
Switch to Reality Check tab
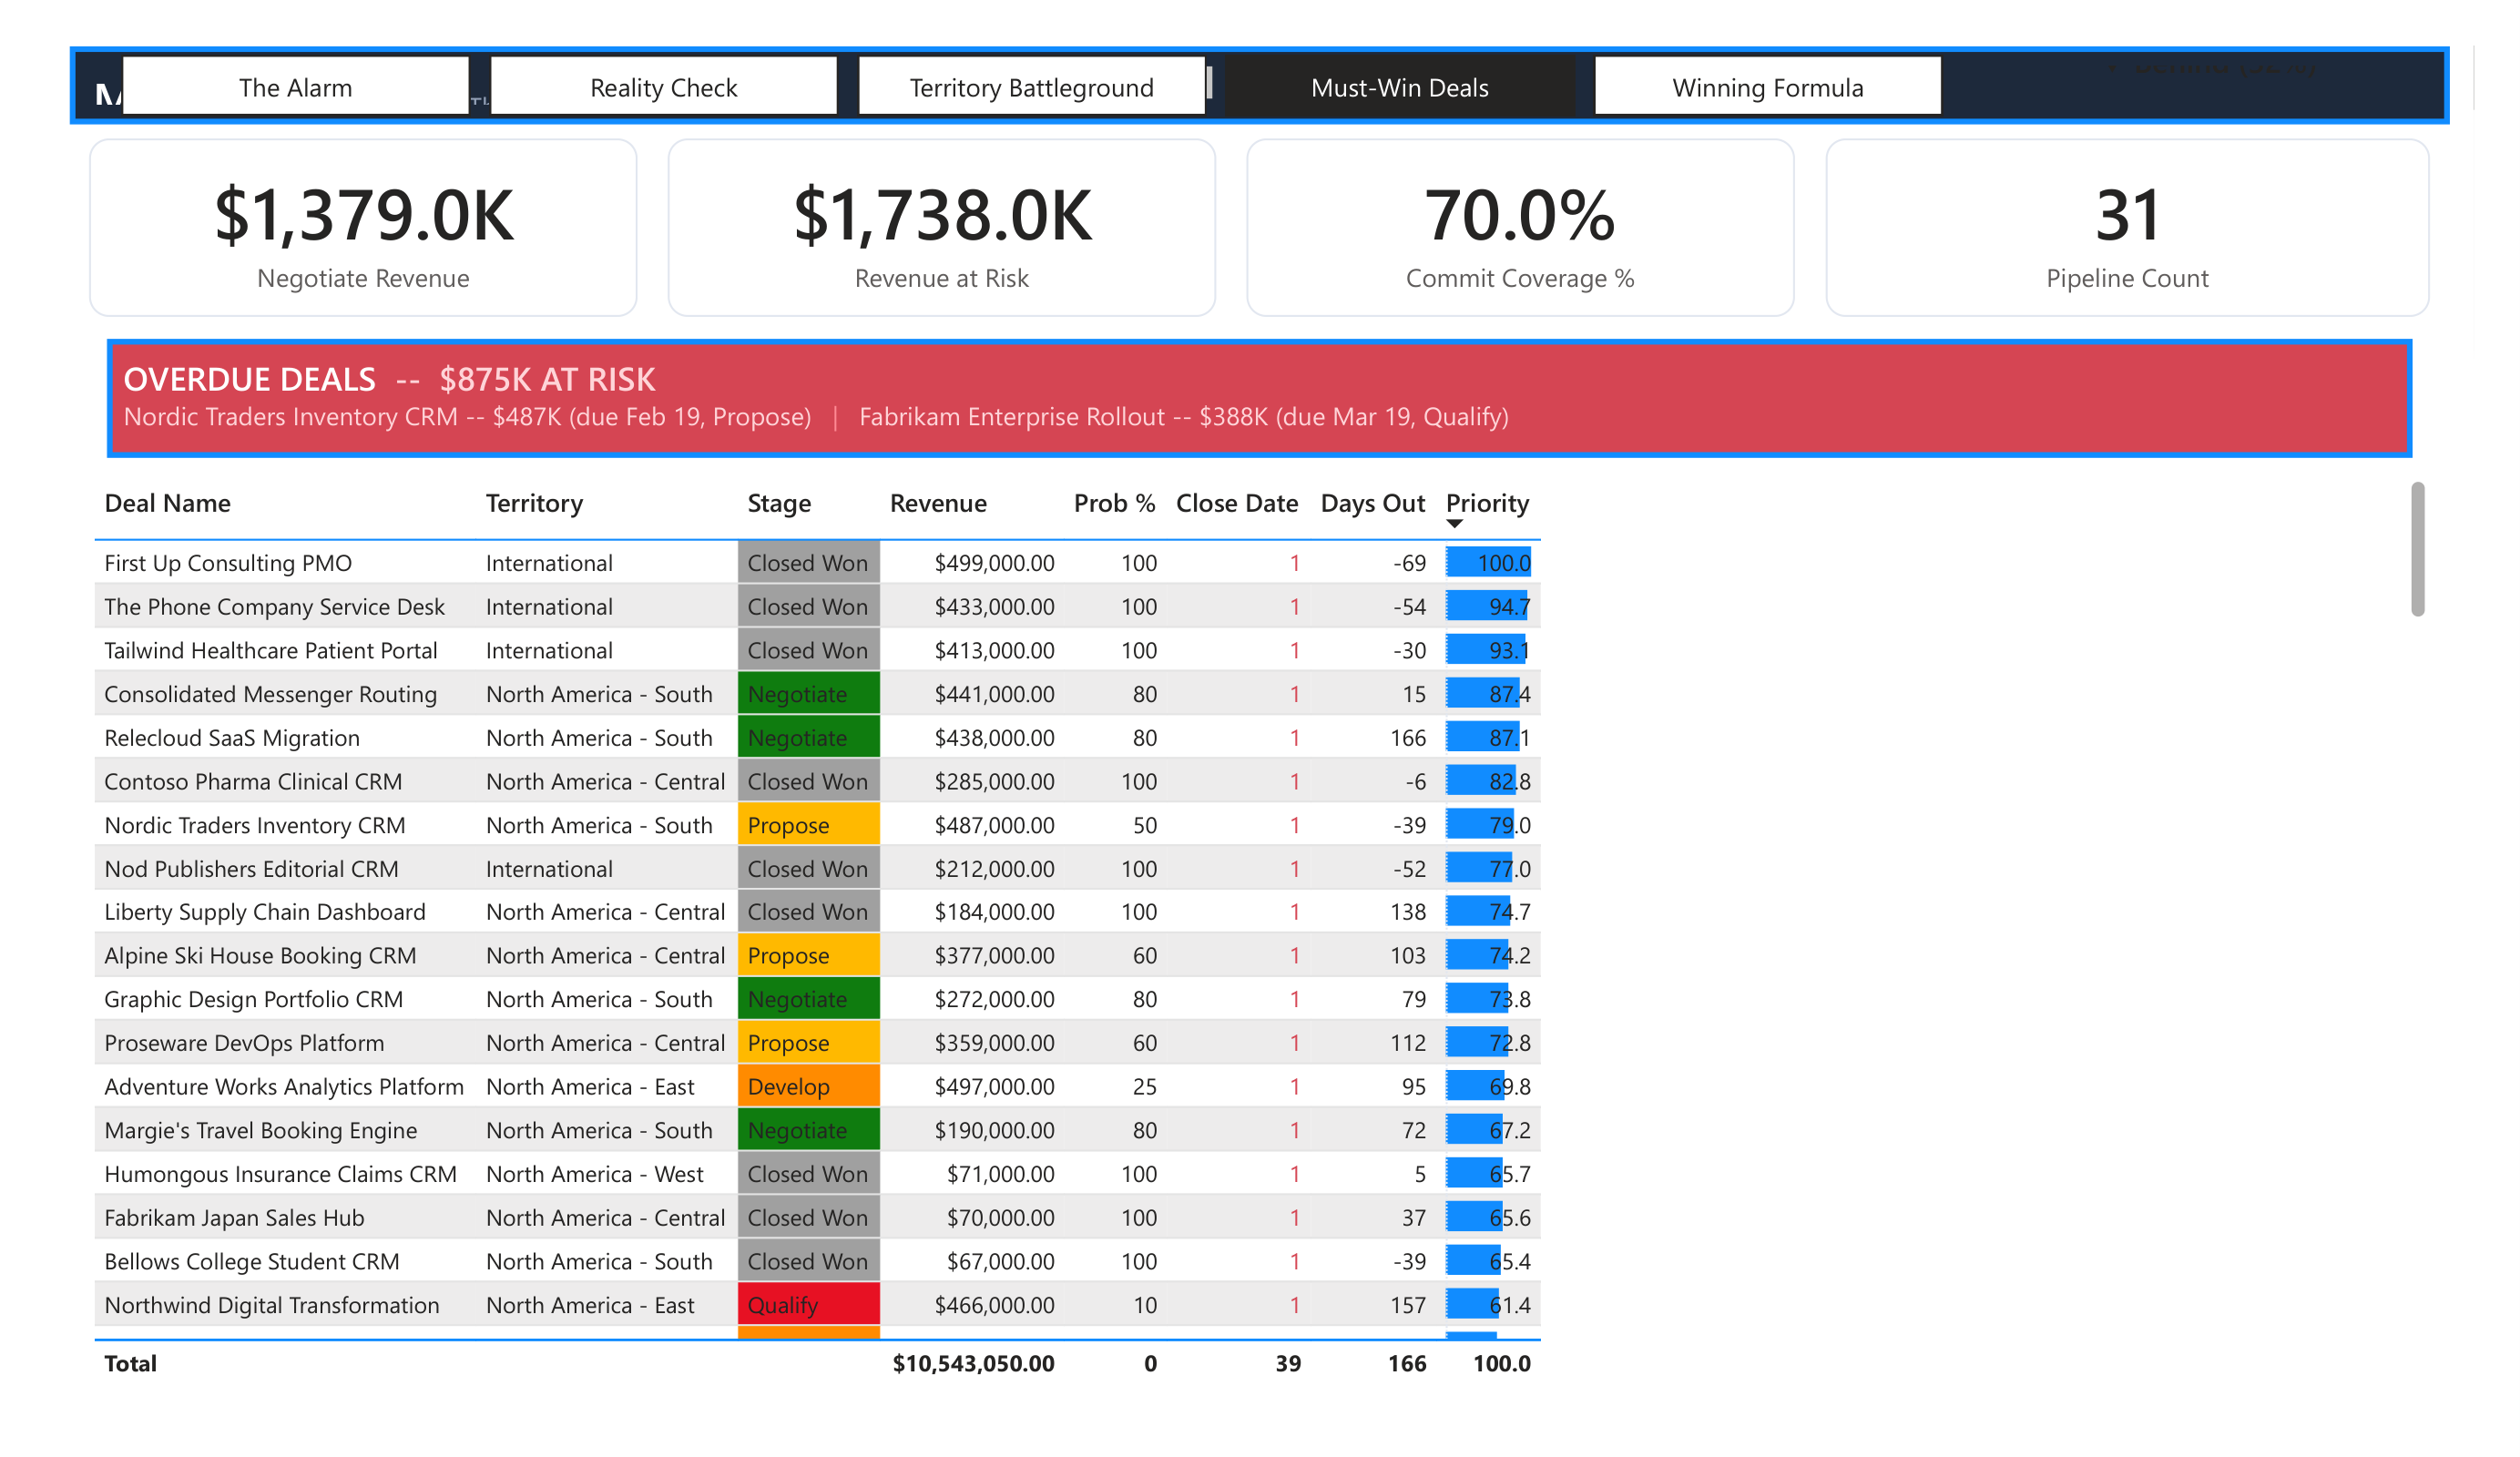pyautogui.click(x=663, y=87)
